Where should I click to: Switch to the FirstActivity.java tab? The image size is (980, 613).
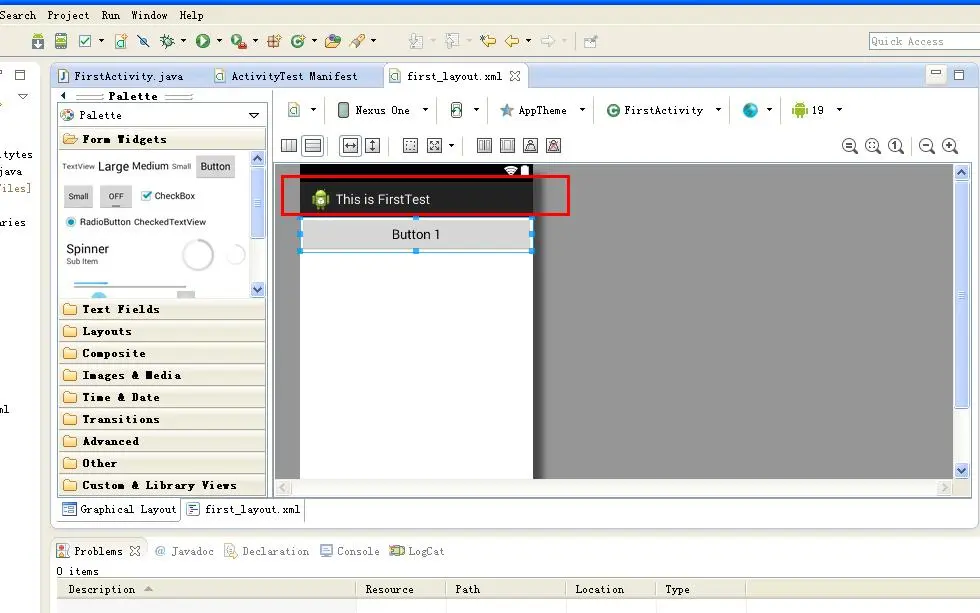pos(121,76)
